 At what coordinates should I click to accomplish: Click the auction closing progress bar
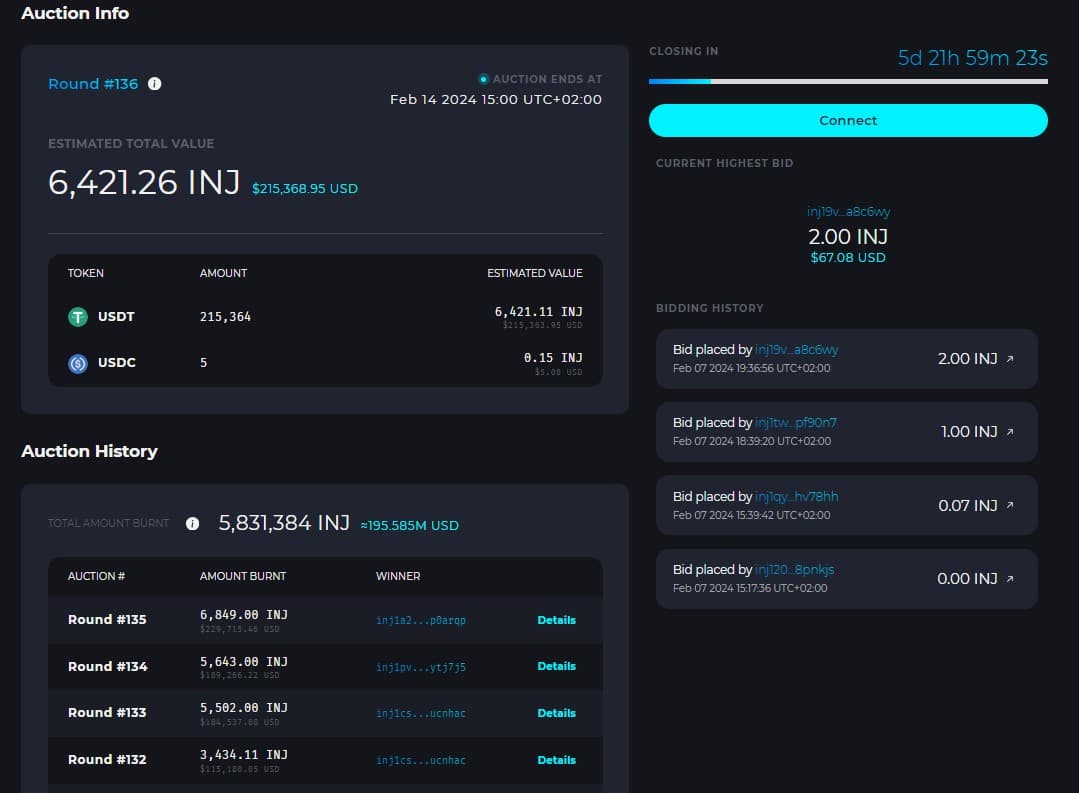[848, 81]
